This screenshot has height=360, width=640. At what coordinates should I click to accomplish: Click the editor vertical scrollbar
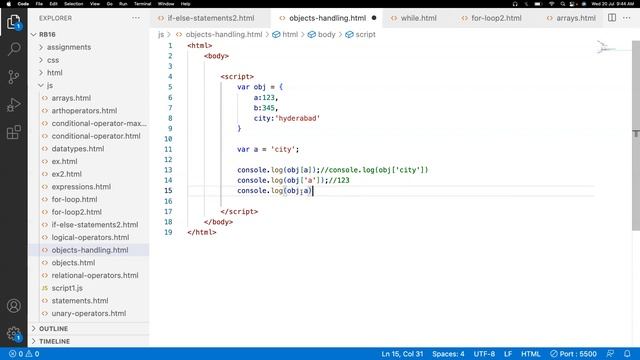click(636, 136)
